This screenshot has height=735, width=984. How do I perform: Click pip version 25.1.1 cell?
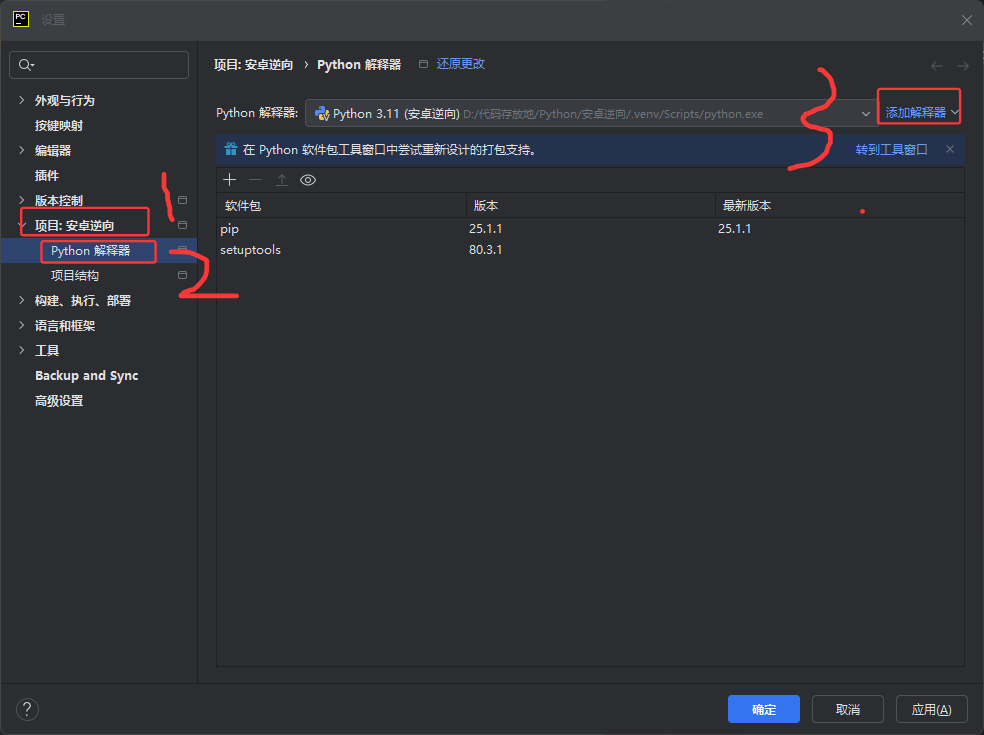point(486,228)
